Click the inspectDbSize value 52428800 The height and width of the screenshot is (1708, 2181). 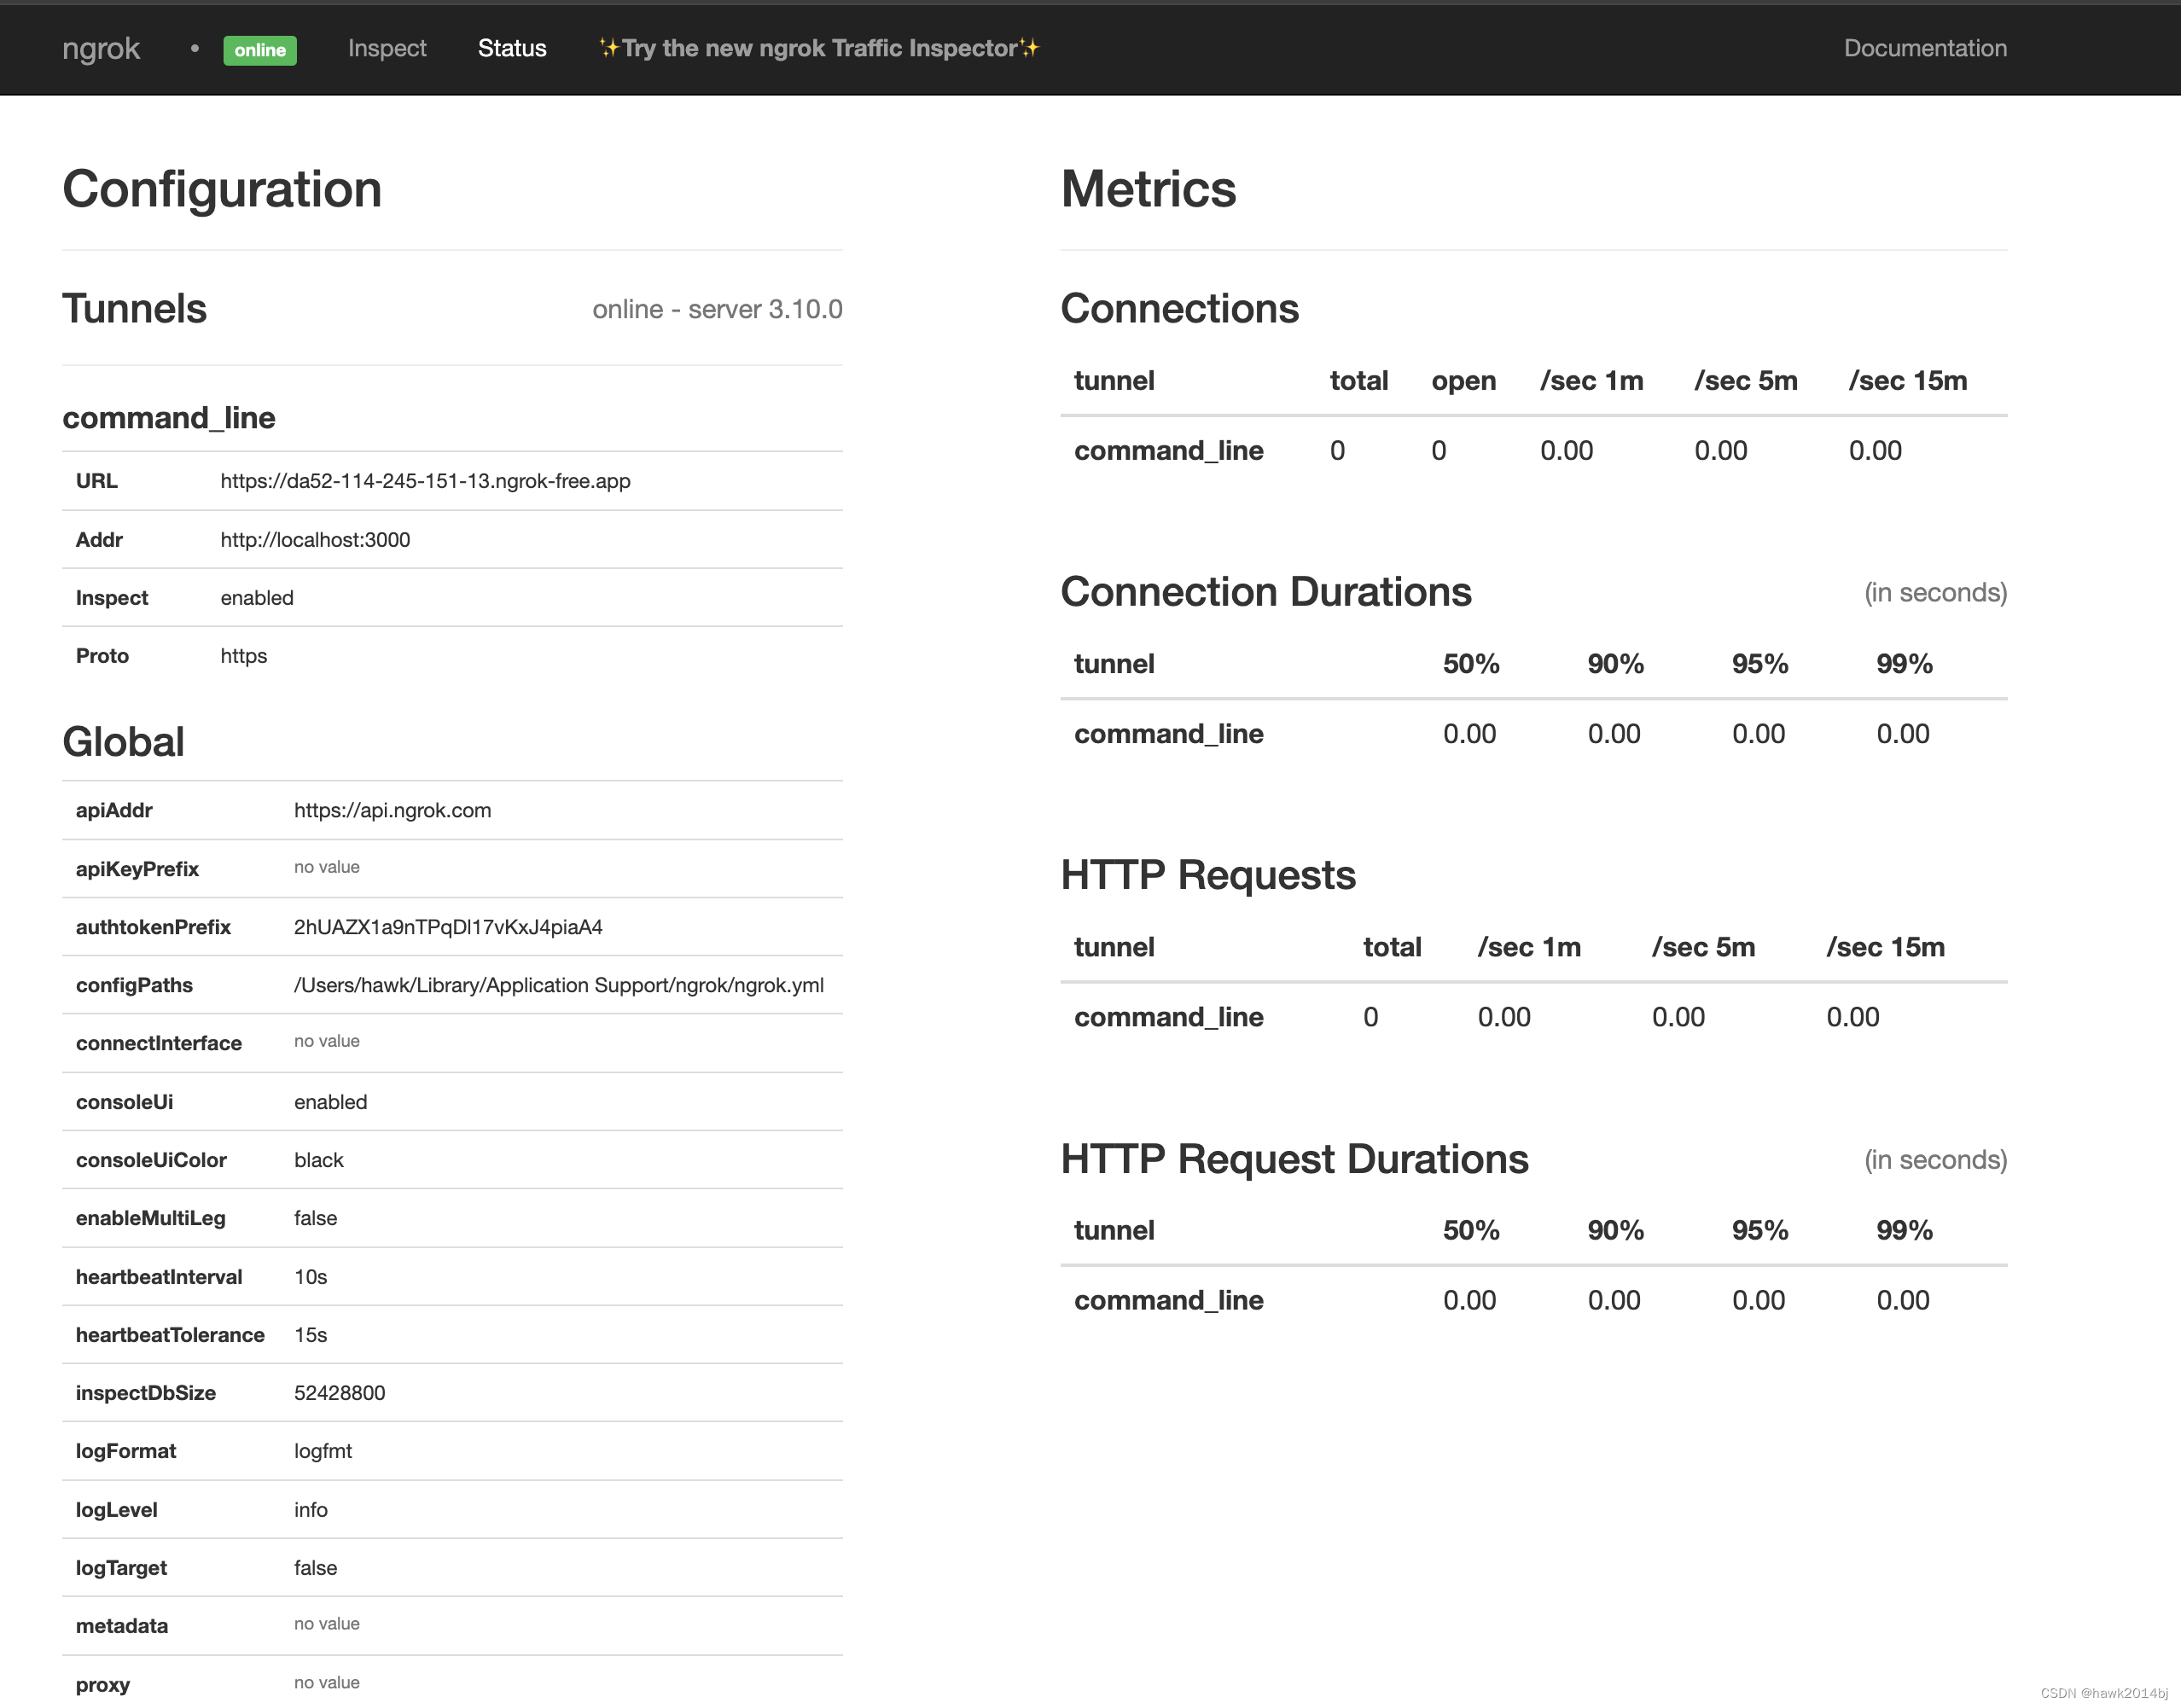[x=339, y=1393]
